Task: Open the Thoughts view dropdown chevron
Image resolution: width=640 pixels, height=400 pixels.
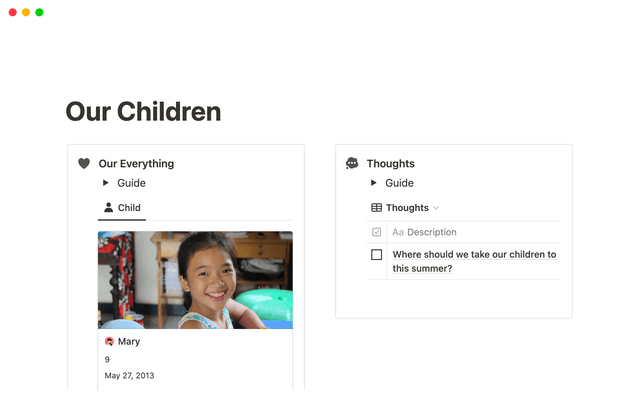Action: pos(436,208)
